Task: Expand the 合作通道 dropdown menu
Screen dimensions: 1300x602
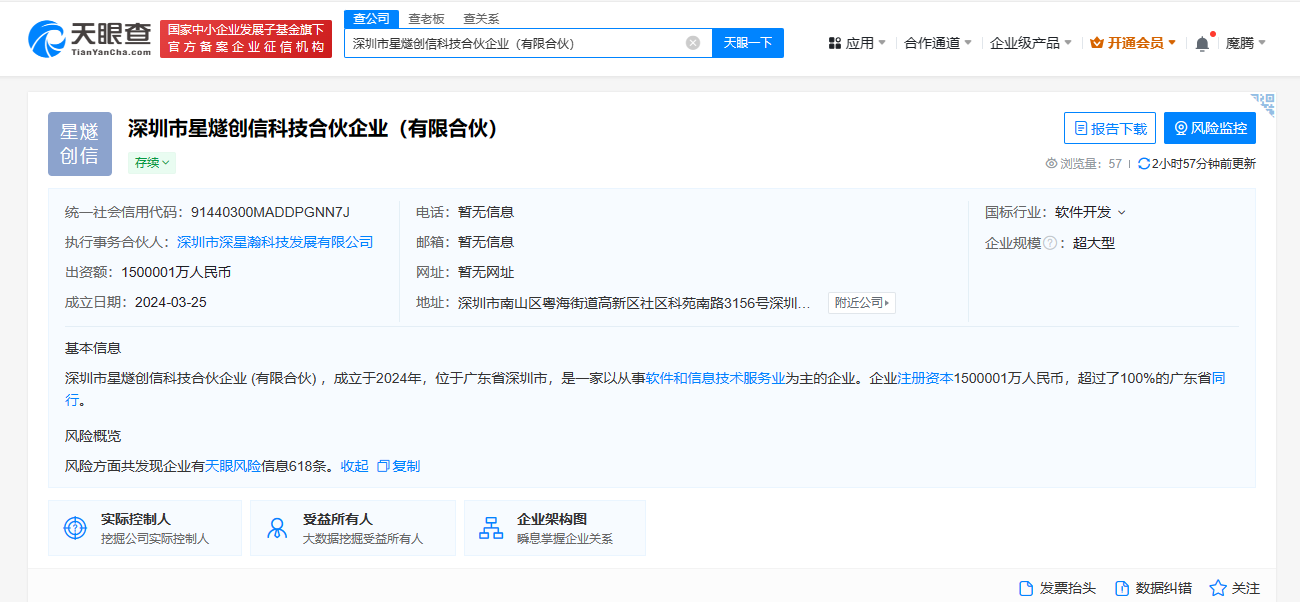Action: pyautogui.click(x=968, y=43)
